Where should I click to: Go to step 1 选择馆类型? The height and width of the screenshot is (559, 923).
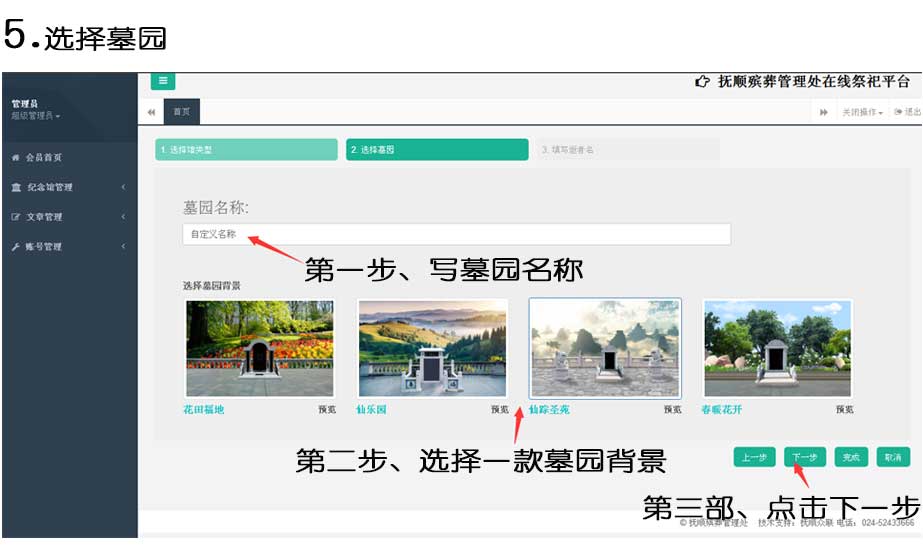(246, 150)
